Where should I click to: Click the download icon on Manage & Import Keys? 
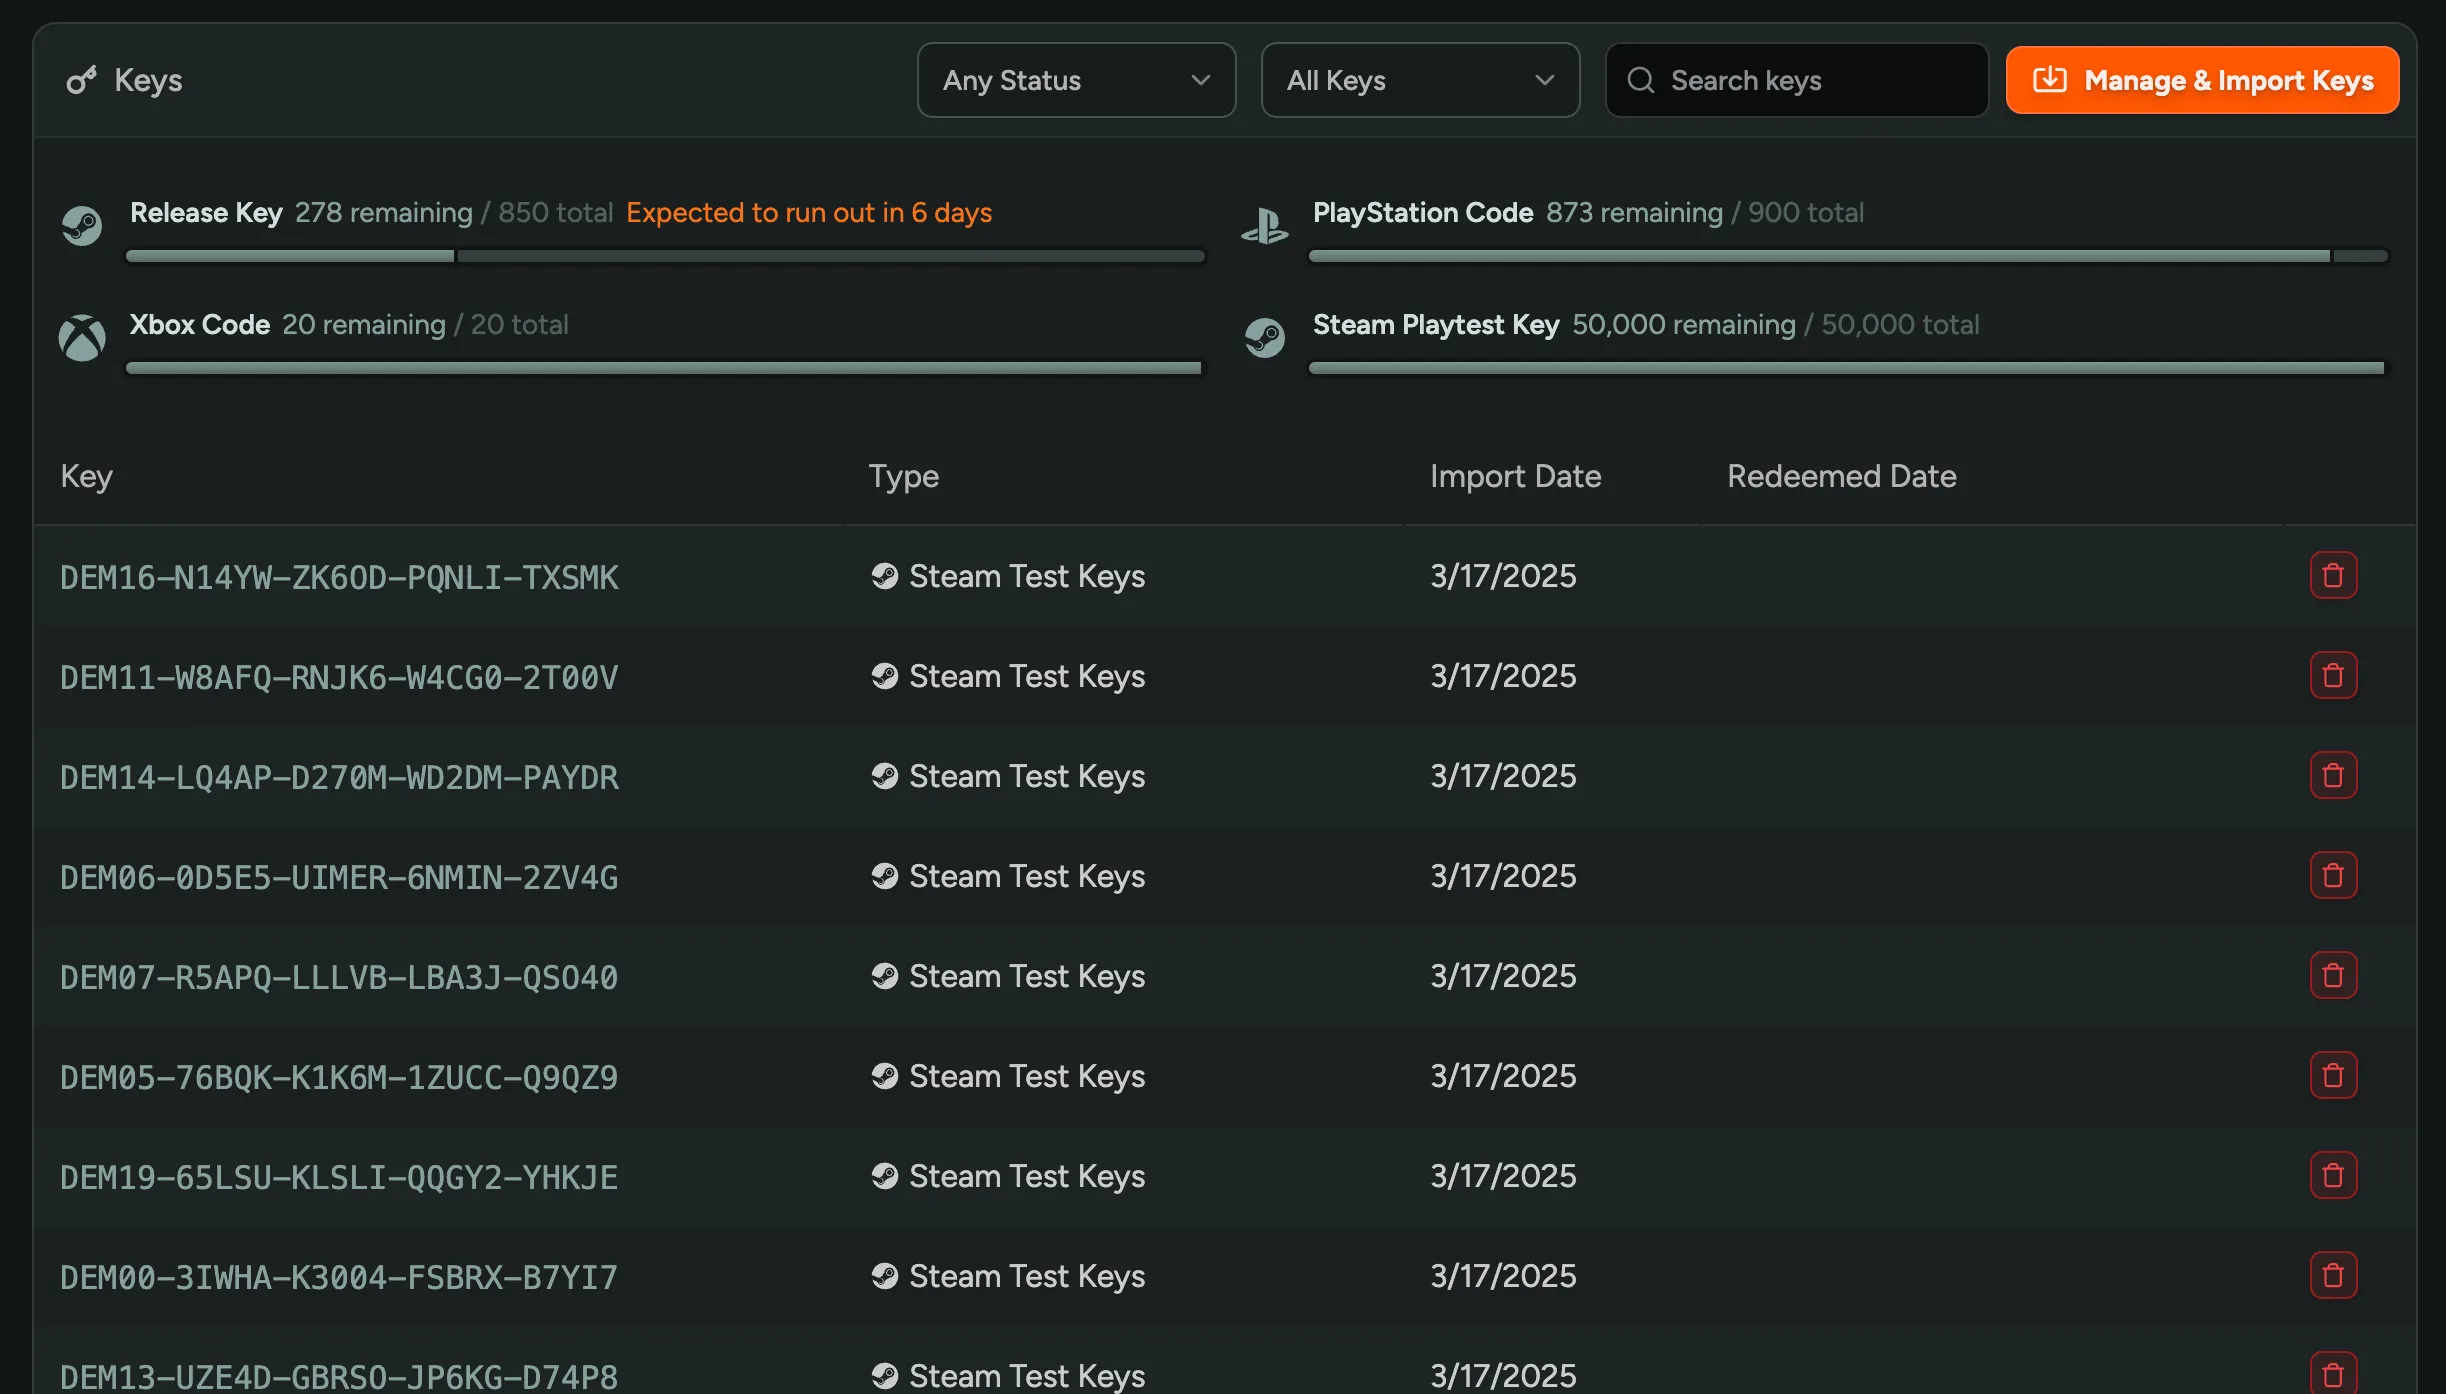click(2051, 80)
